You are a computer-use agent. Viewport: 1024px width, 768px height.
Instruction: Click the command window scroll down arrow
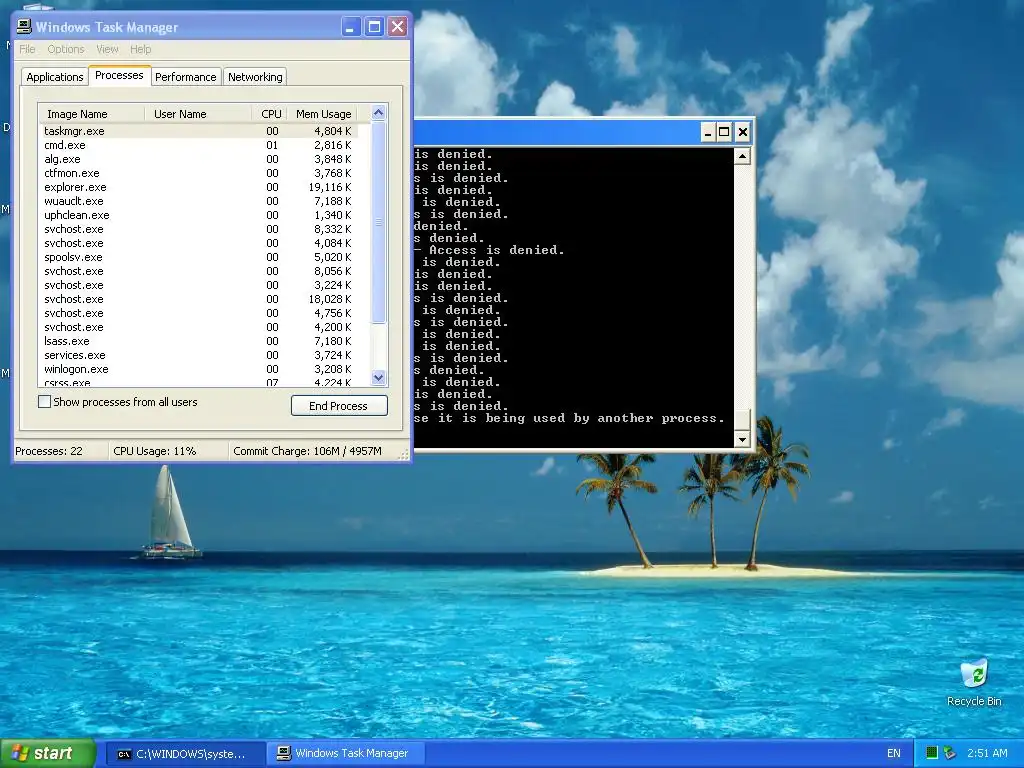pyautogui.click(x=742, y=440)
